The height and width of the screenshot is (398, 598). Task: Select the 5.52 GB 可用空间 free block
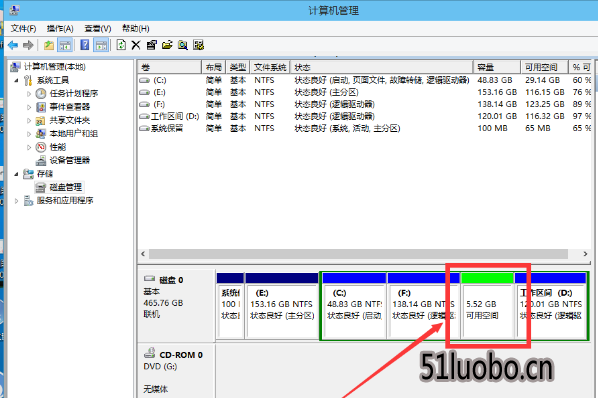tap(487, 305)
